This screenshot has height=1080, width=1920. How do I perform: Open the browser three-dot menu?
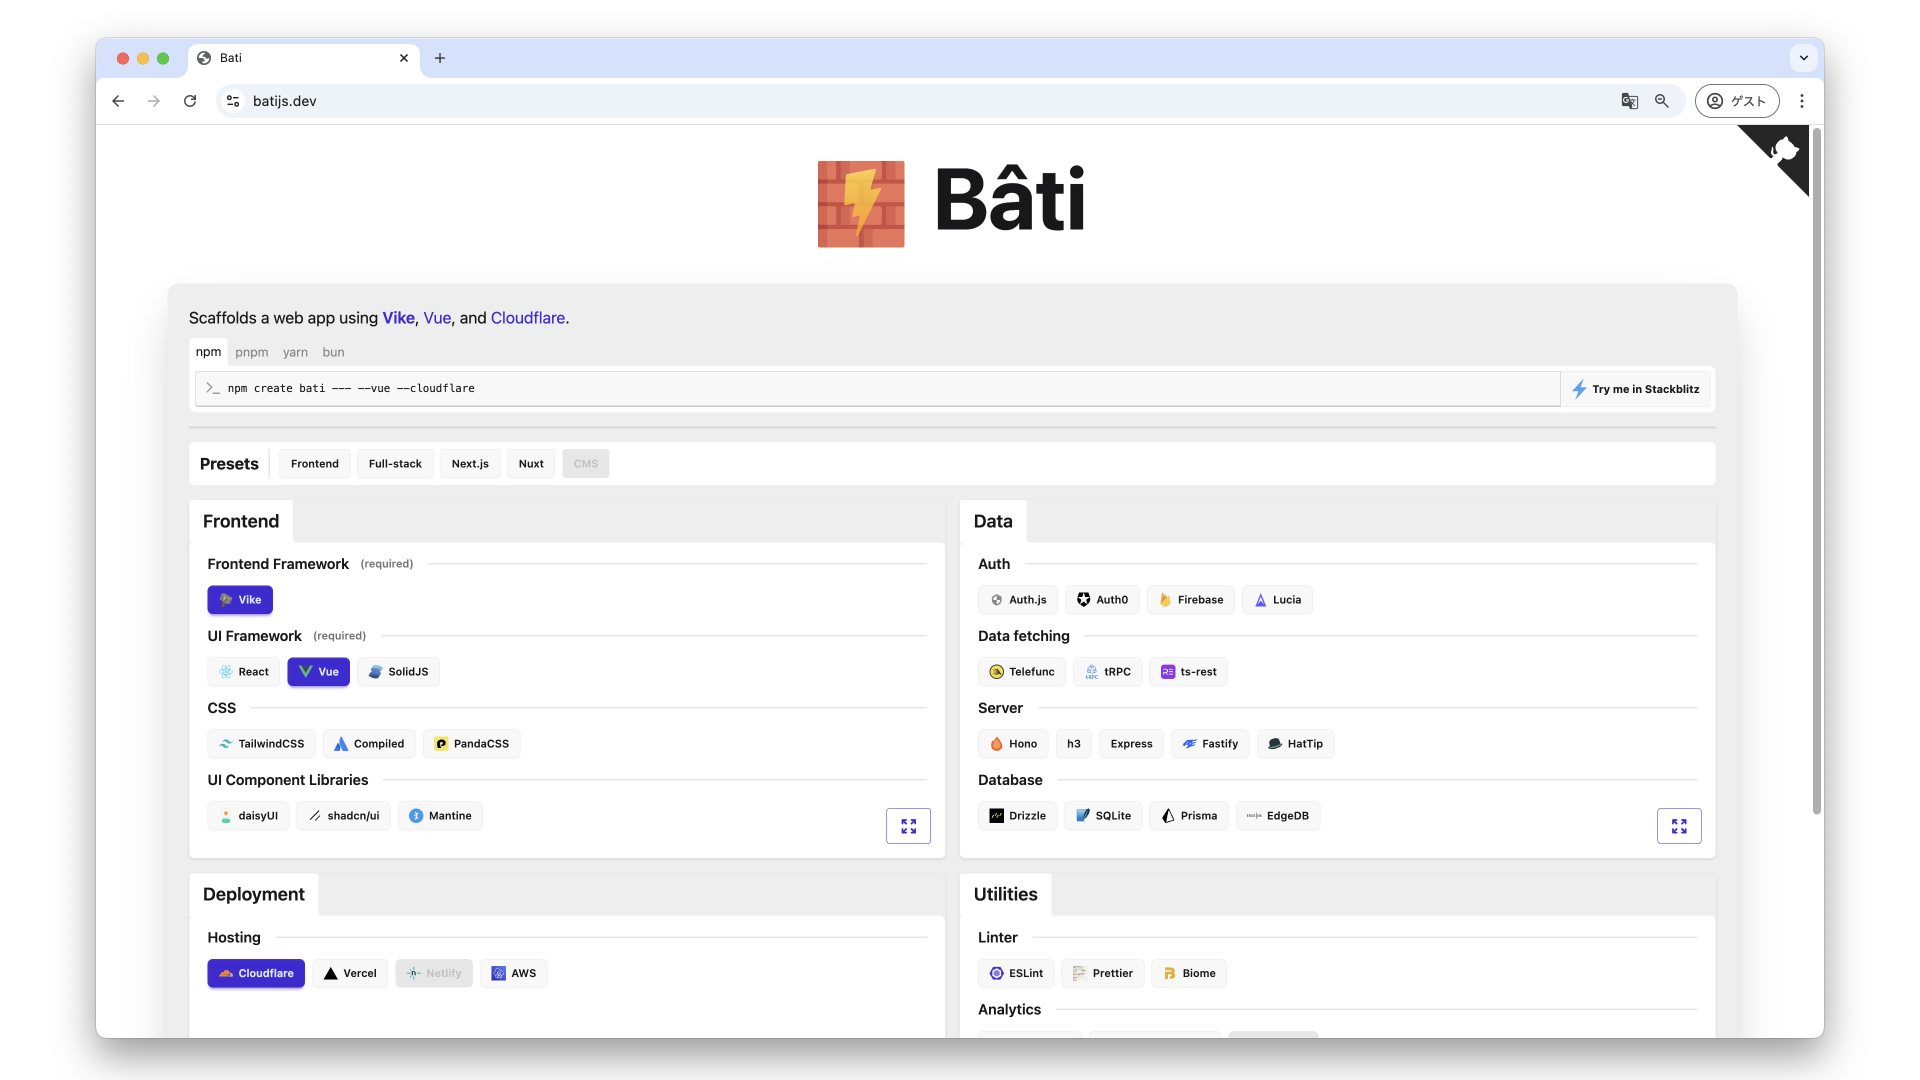[1802, 101]
